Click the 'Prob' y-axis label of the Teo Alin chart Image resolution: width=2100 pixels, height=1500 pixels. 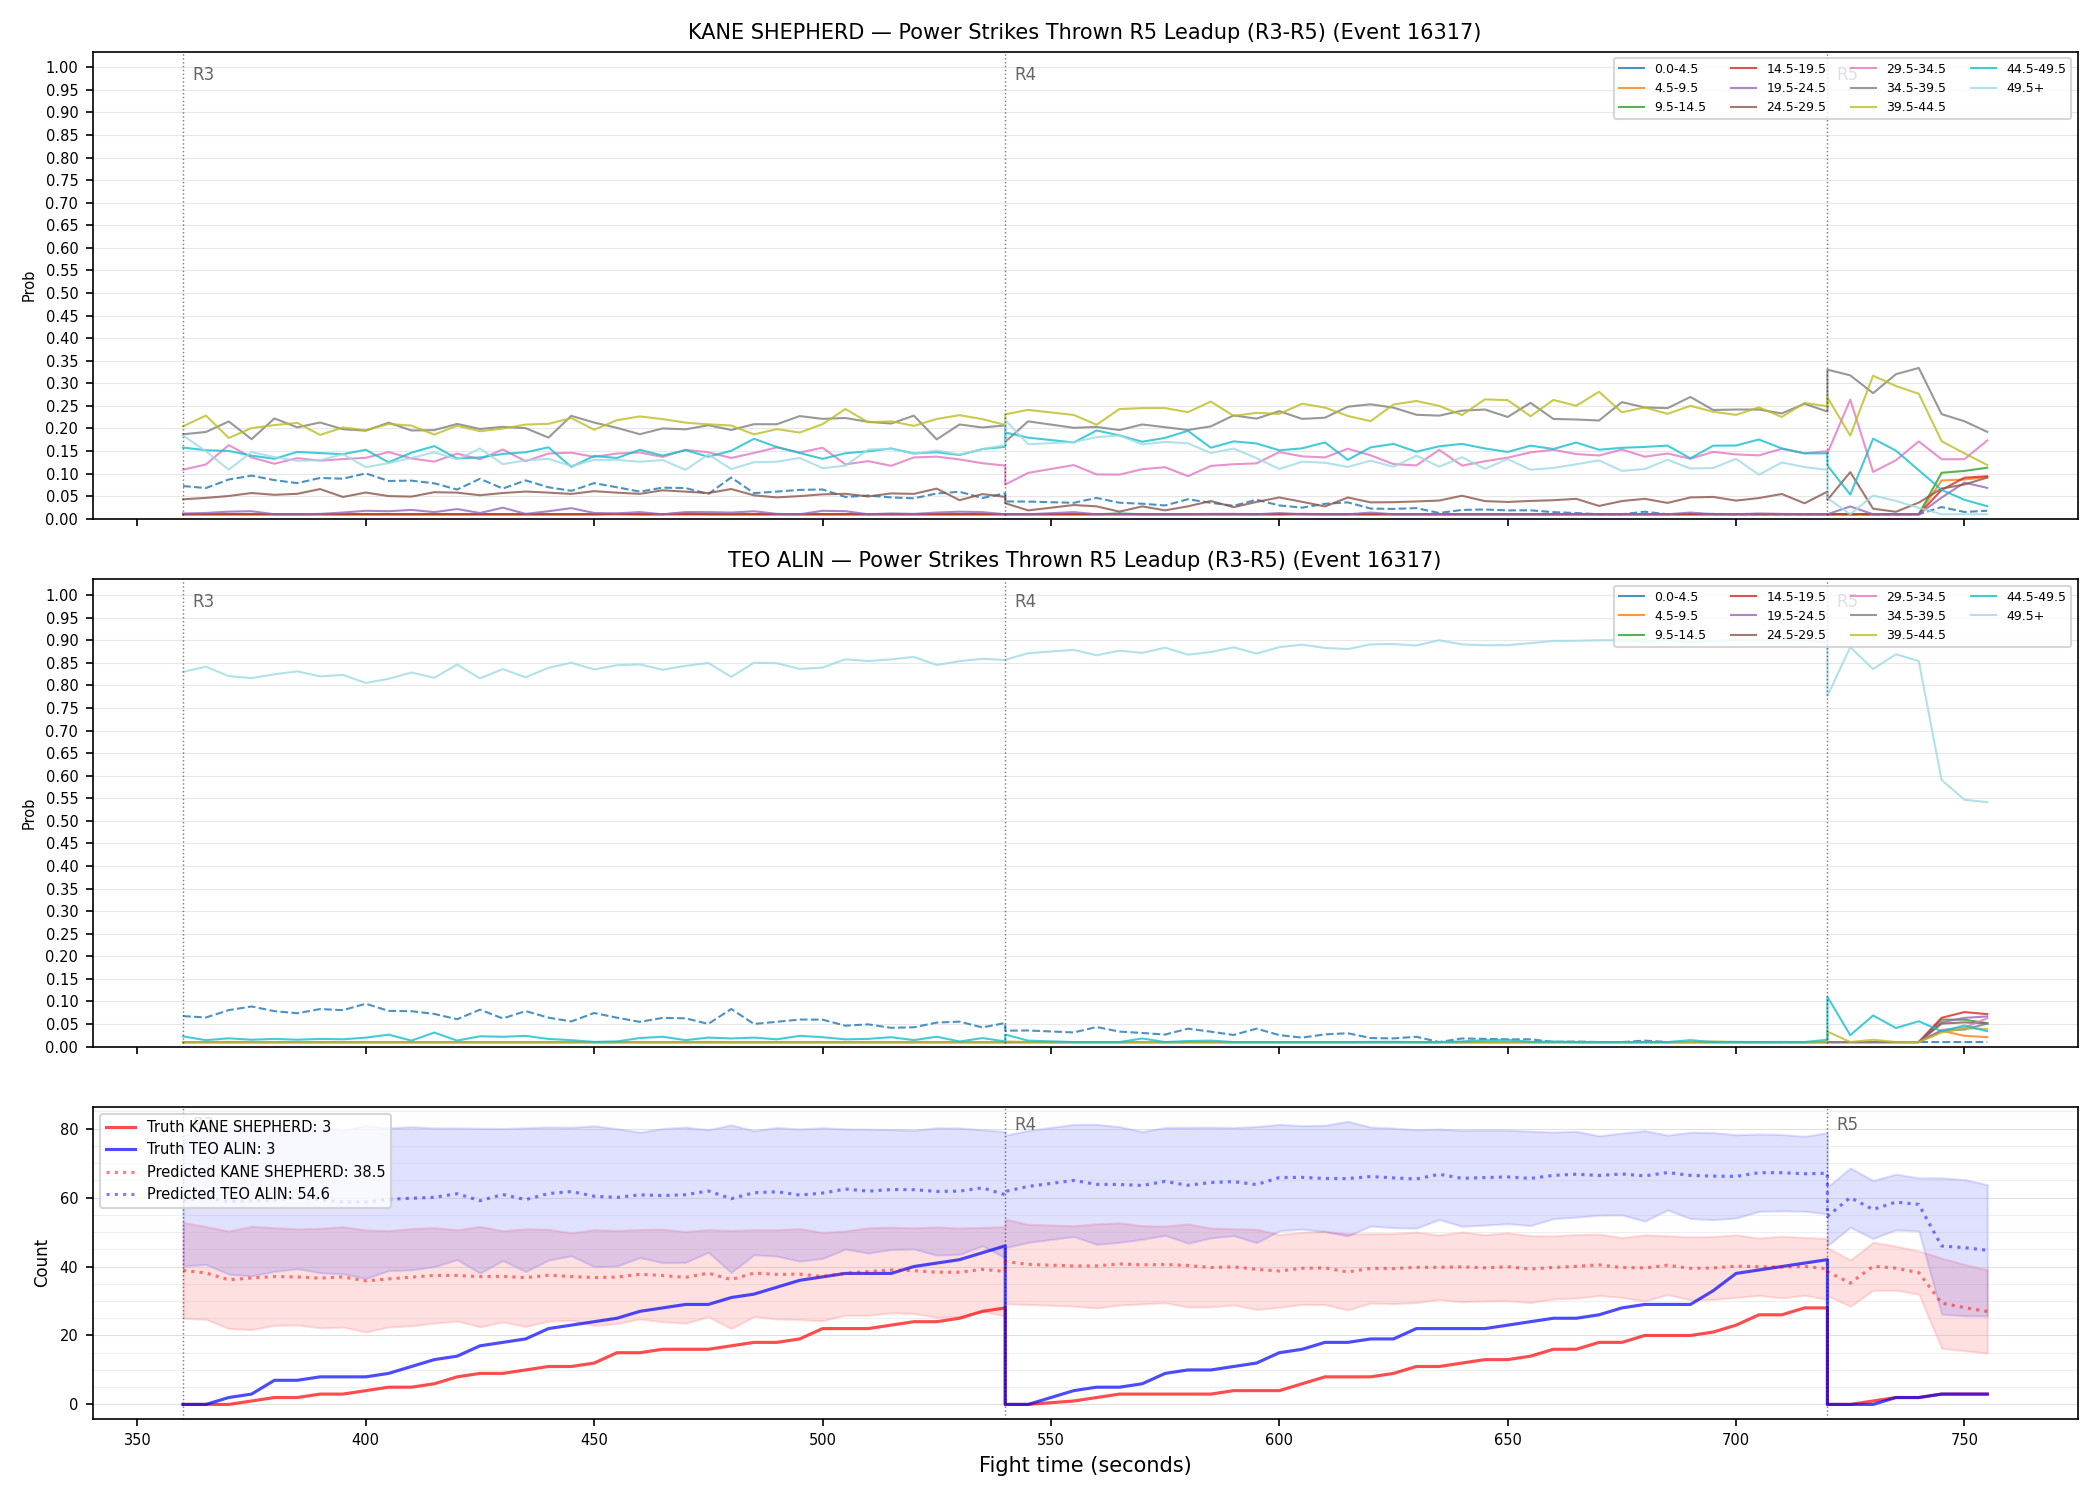pyautogui.click(x=29, y=814)
